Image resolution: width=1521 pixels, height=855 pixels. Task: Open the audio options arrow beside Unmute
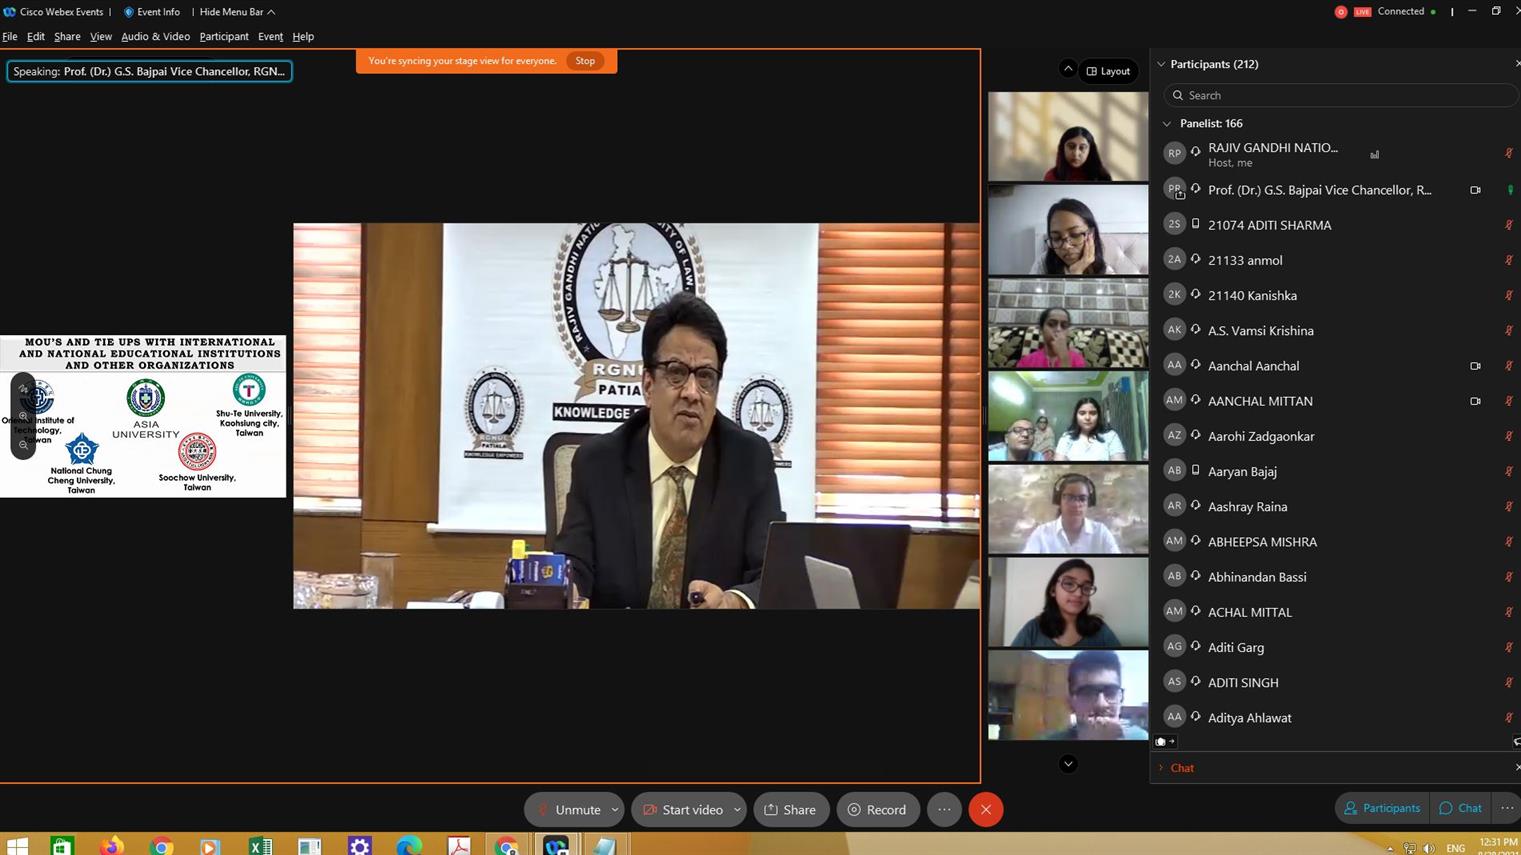[615, 810]
